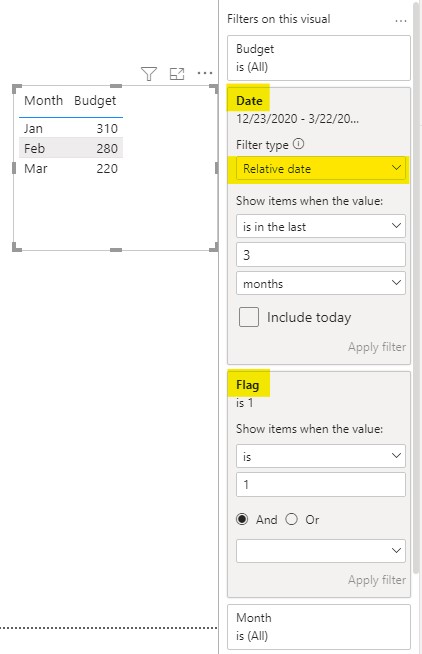Viewport: 422px width, 654px height.
Task: Click Apply filter under Flag card
Action: coord(377,580)
